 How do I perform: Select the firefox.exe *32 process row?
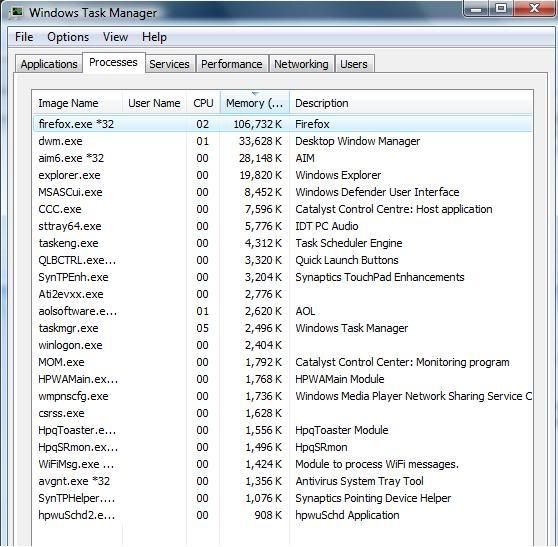pos(283,124)
